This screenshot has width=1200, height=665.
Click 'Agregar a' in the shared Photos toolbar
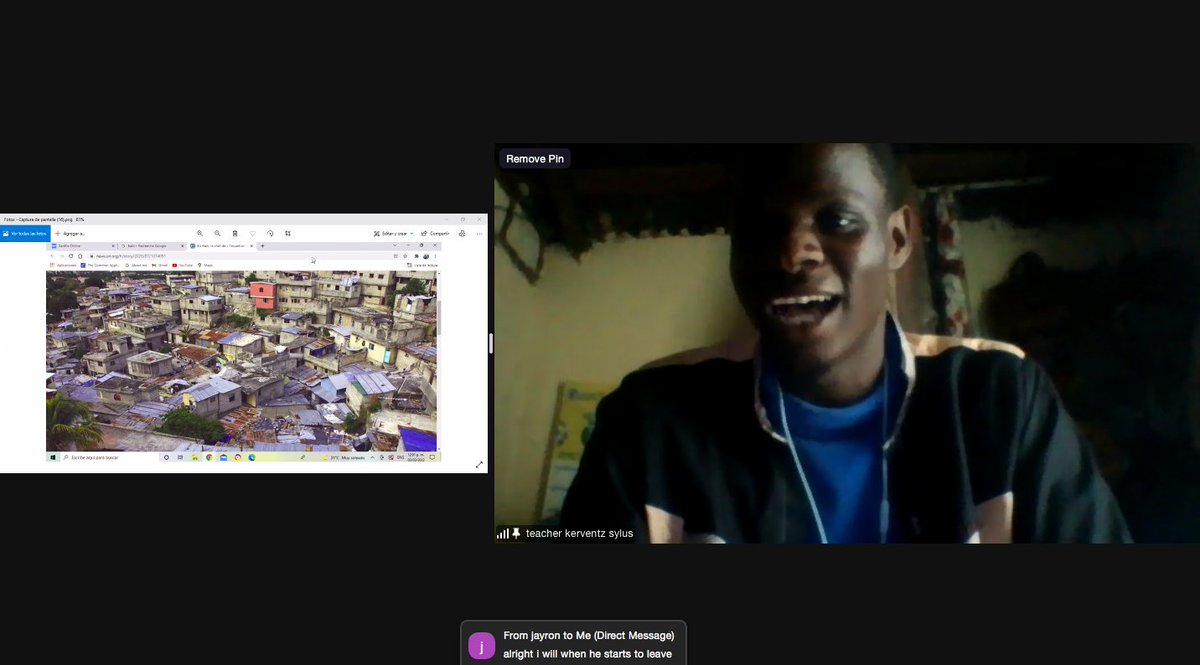tap(70, 233)
